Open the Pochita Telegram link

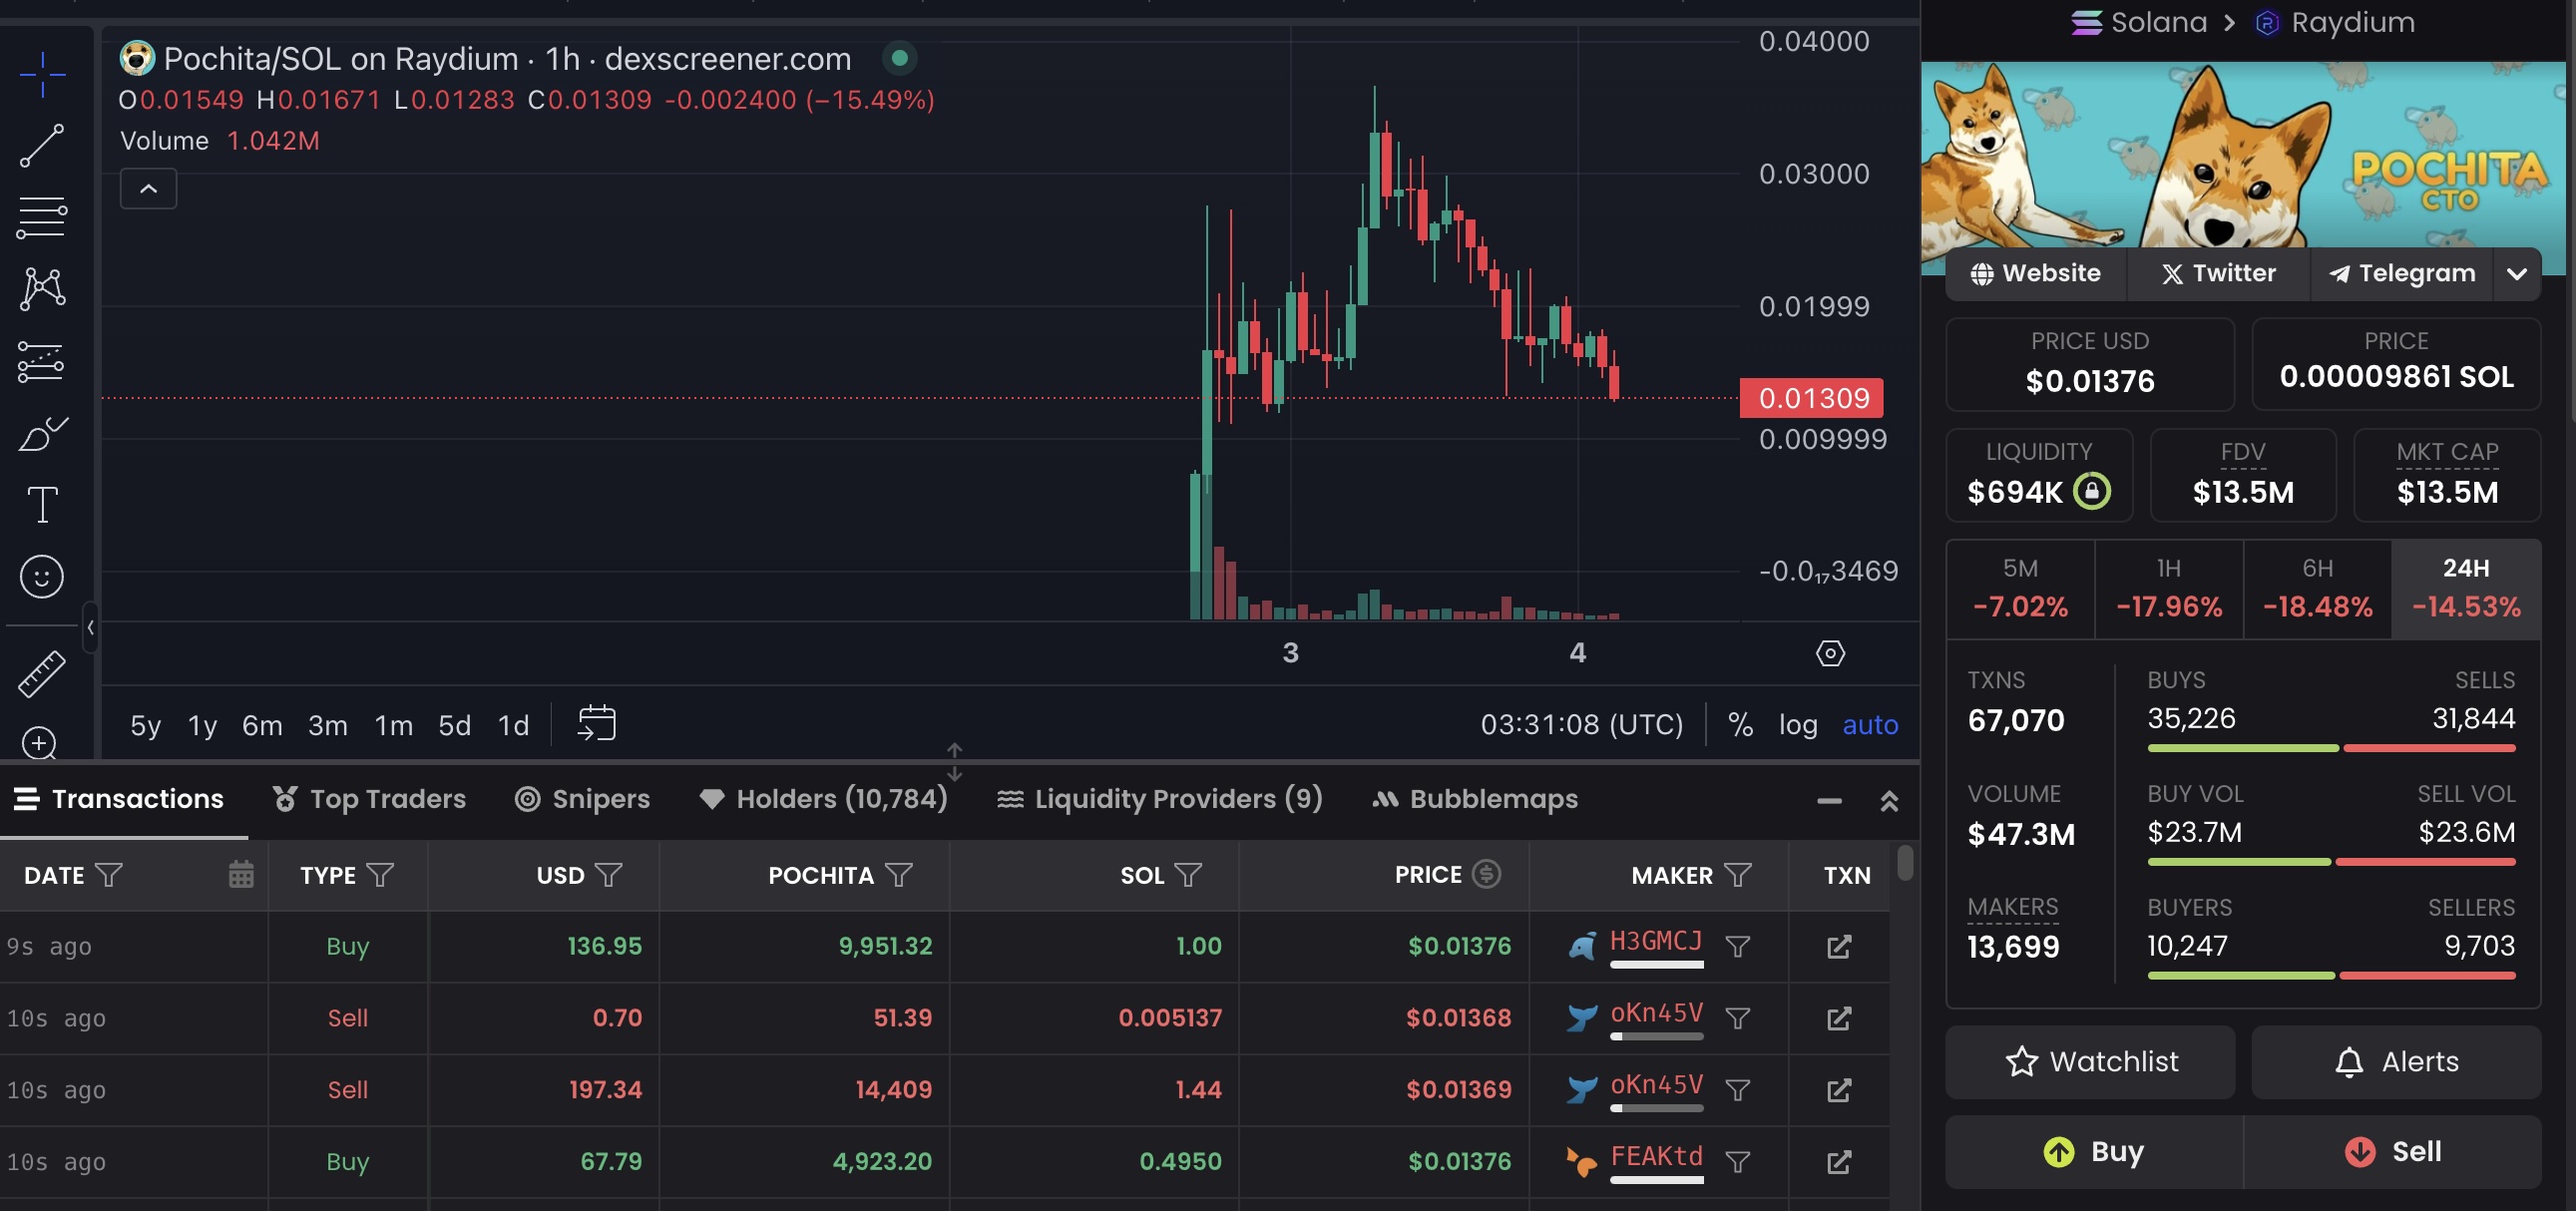[x=2401, y=273]
